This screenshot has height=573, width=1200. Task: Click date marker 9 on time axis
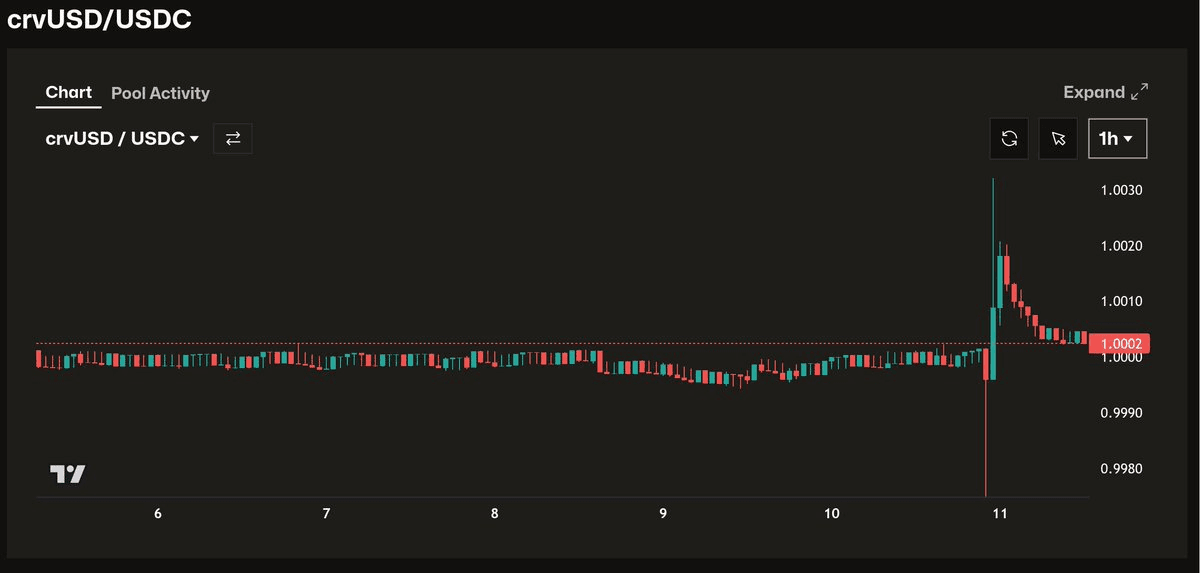(x=663, y=513)
